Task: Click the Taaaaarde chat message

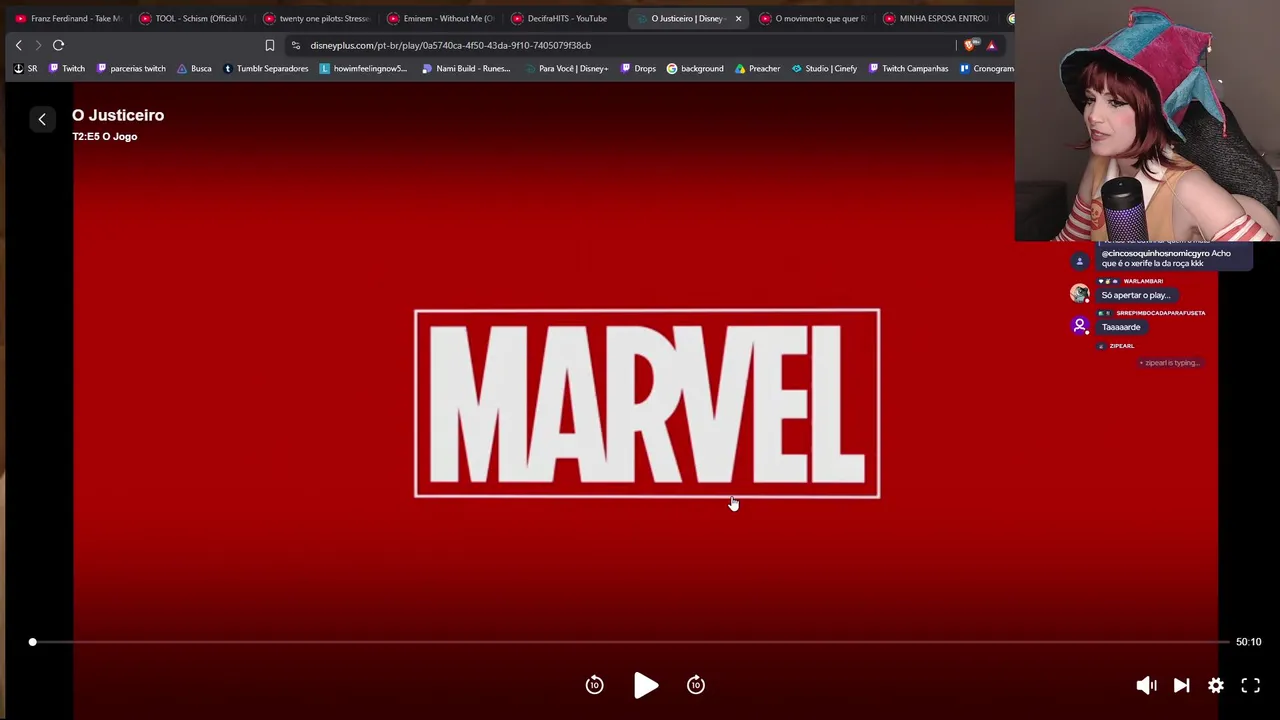Action: click(1121, 327)
